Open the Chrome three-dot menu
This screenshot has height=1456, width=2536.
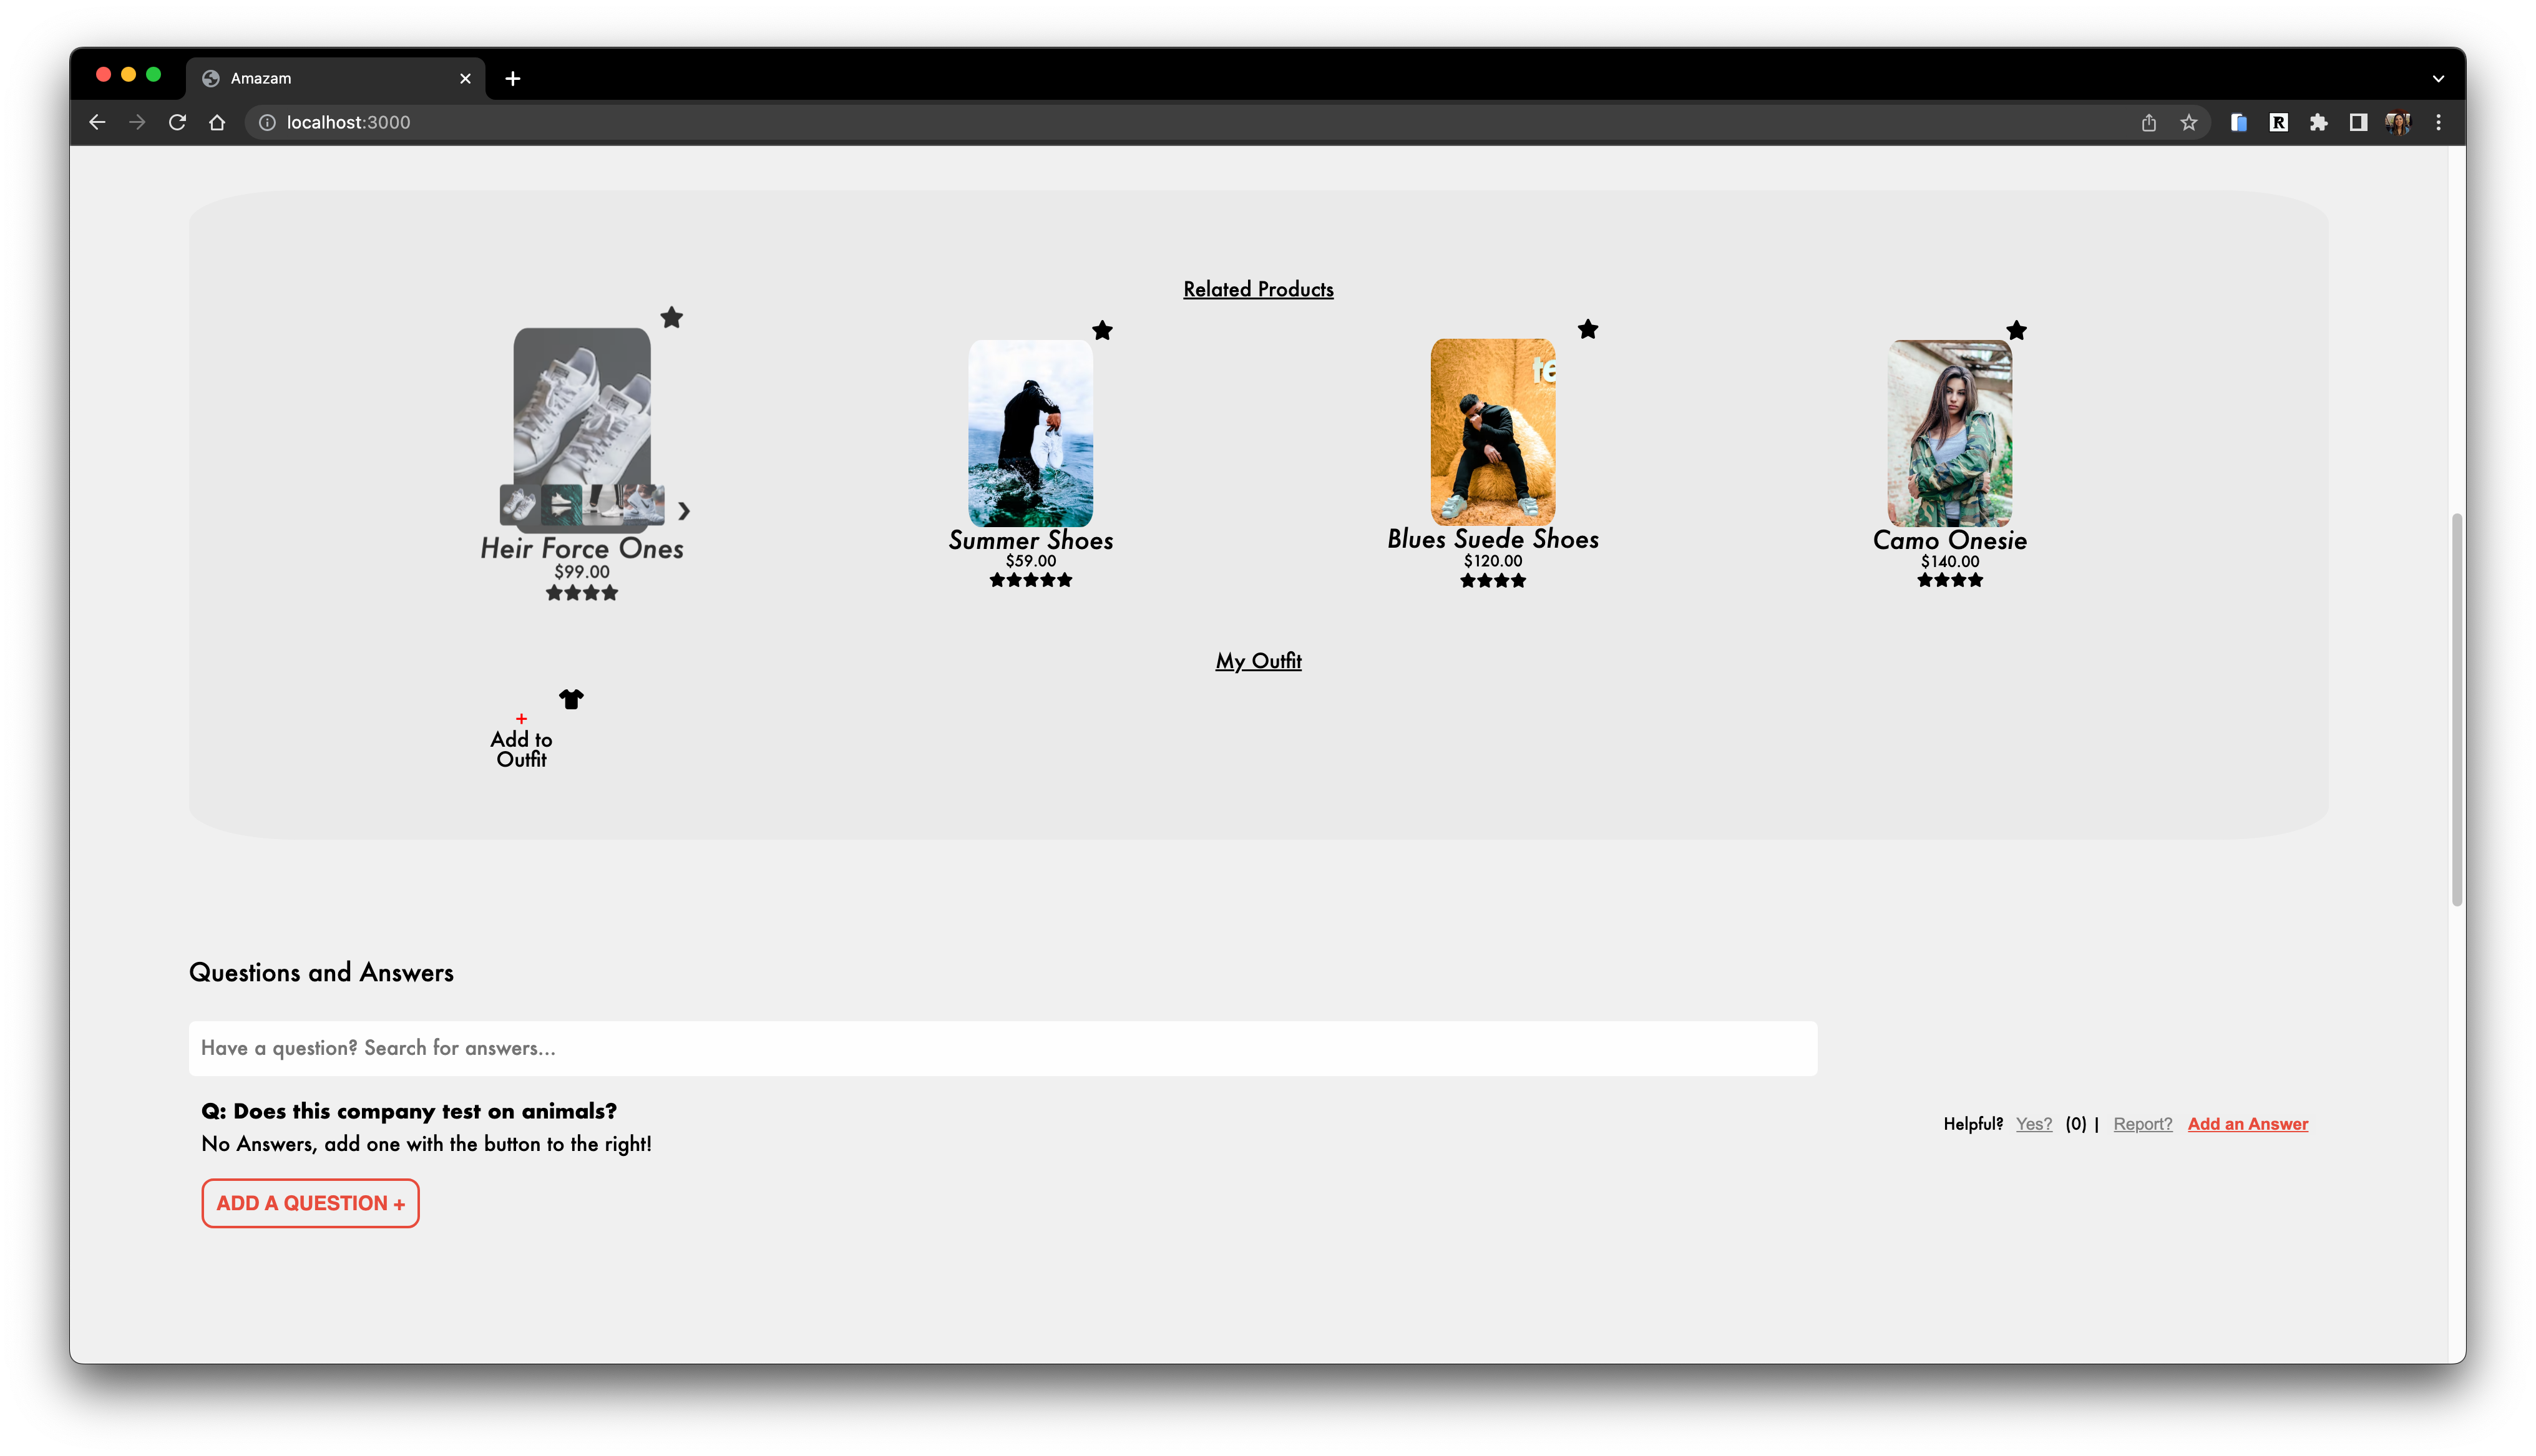tap(2438, 122)
